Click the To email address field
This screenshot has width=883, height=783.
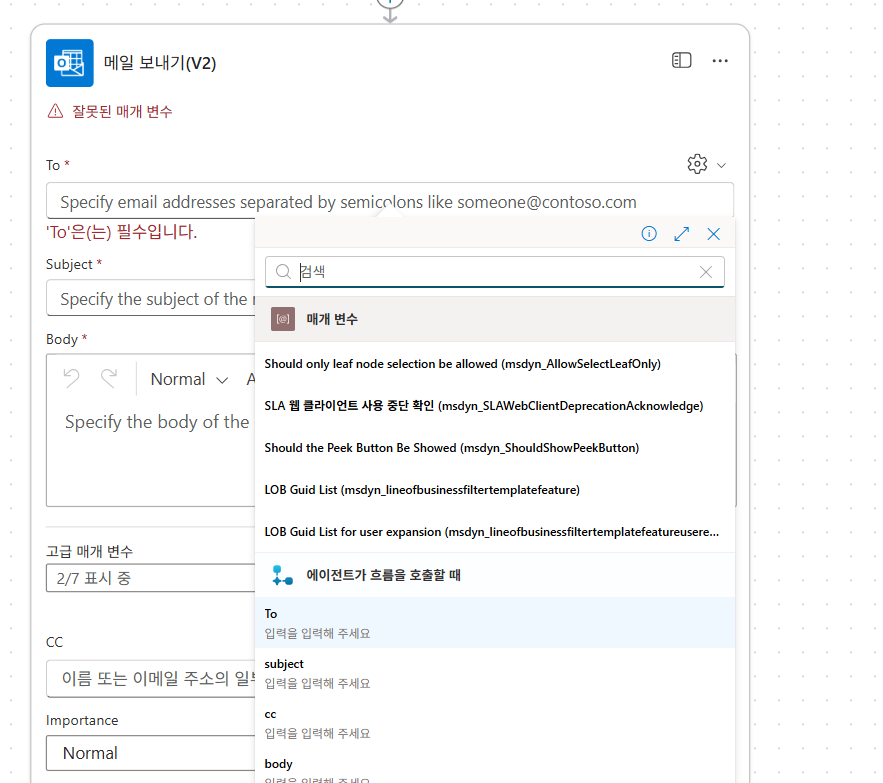click(390, 201)
